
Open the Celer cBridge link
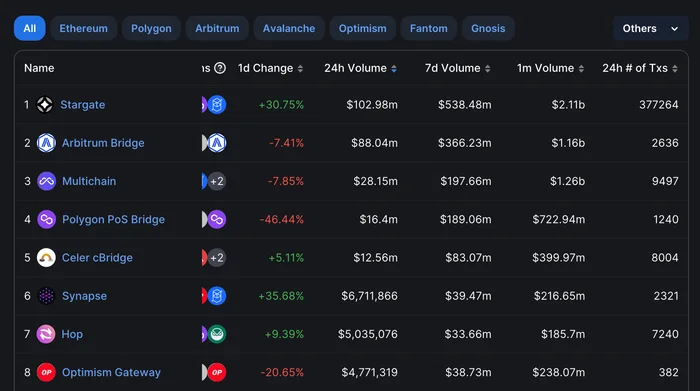click(x=97, y=258)
